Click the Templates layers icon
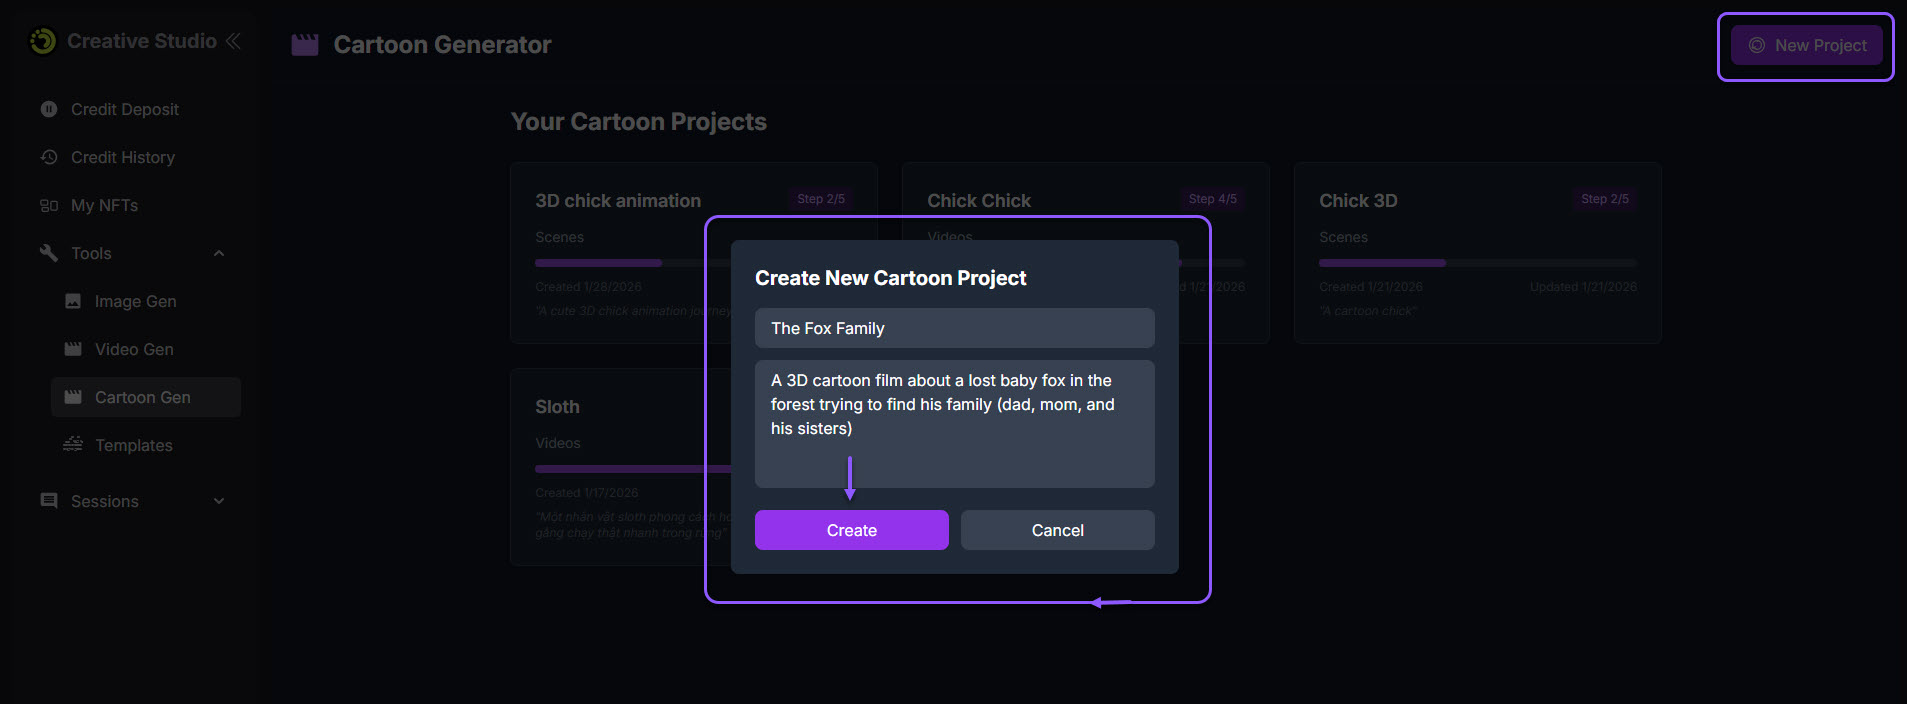Screen dimensions: 1907x704 click(x=73, y=444)
